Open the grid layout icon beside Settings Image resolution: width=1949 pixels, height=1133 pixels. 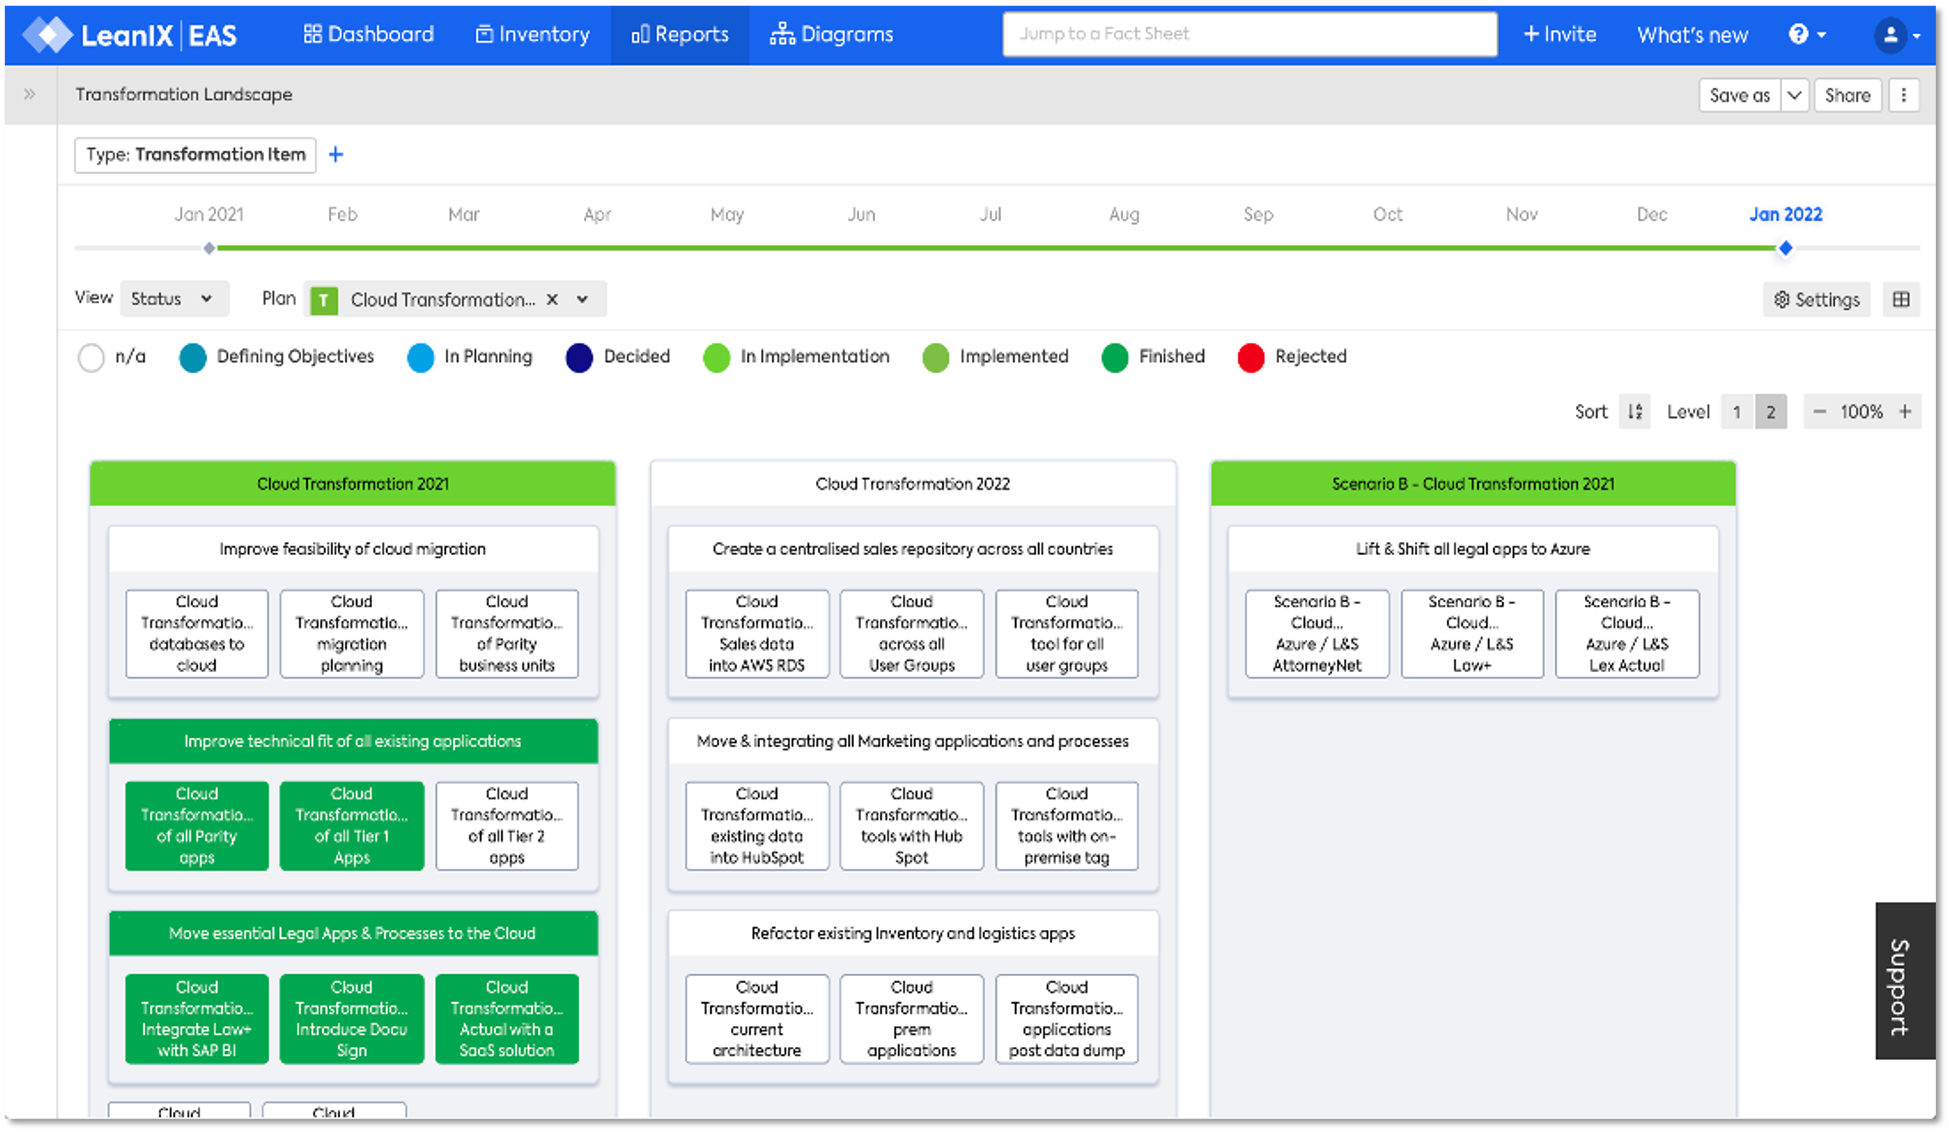click(1901, 299)
